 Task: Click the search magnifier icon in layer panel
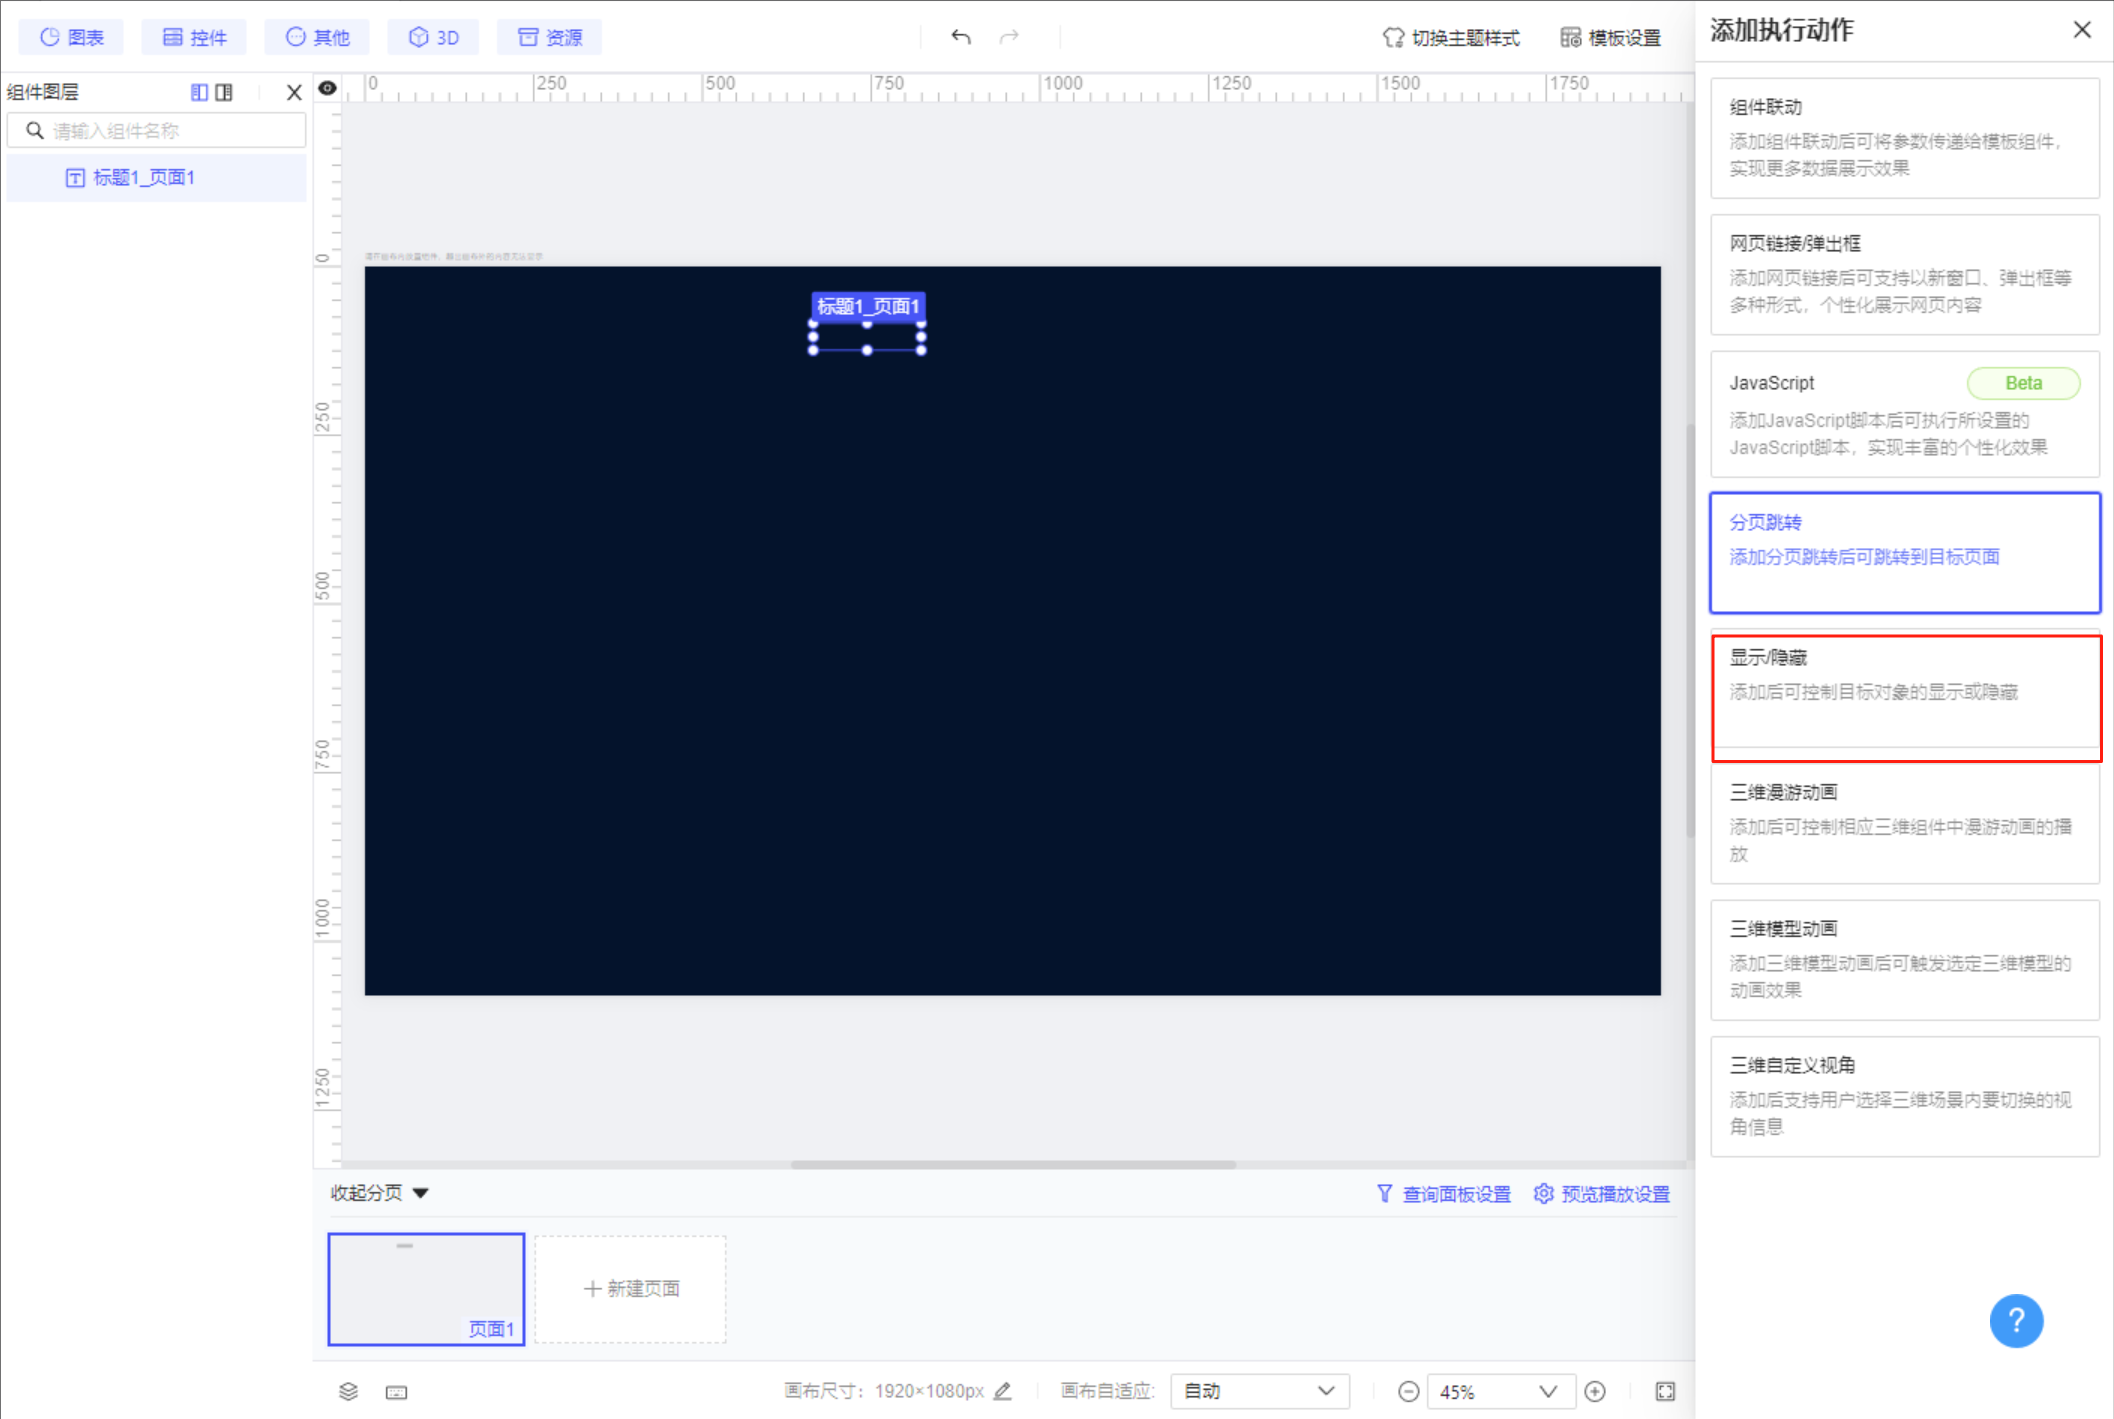[x=35, y=131]
